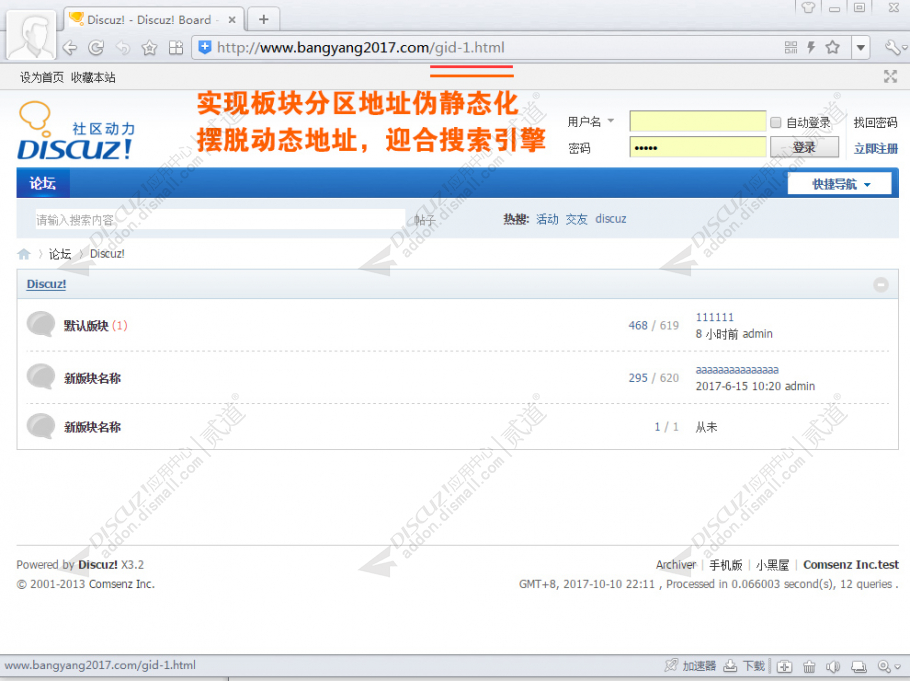Open 小黑屋 footer link

[x=772, y=565]
